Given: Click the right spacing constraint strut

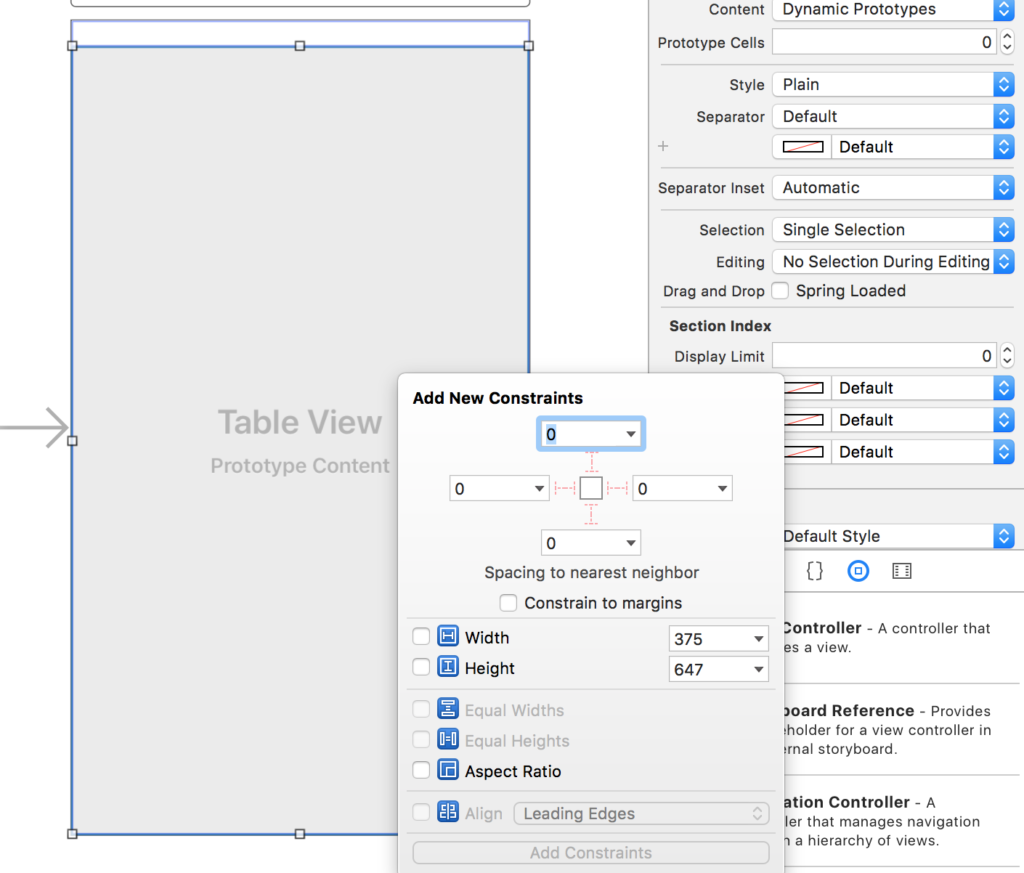Looking at the screenshot, I should click(617, 488).
